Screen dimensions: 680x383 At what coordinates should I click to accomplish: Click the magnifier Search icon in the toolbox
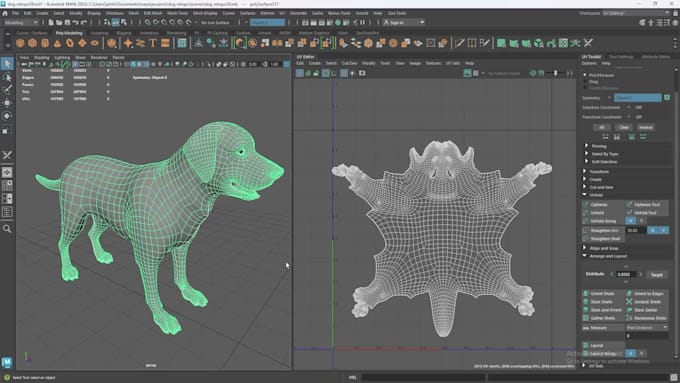coord(7,229)
